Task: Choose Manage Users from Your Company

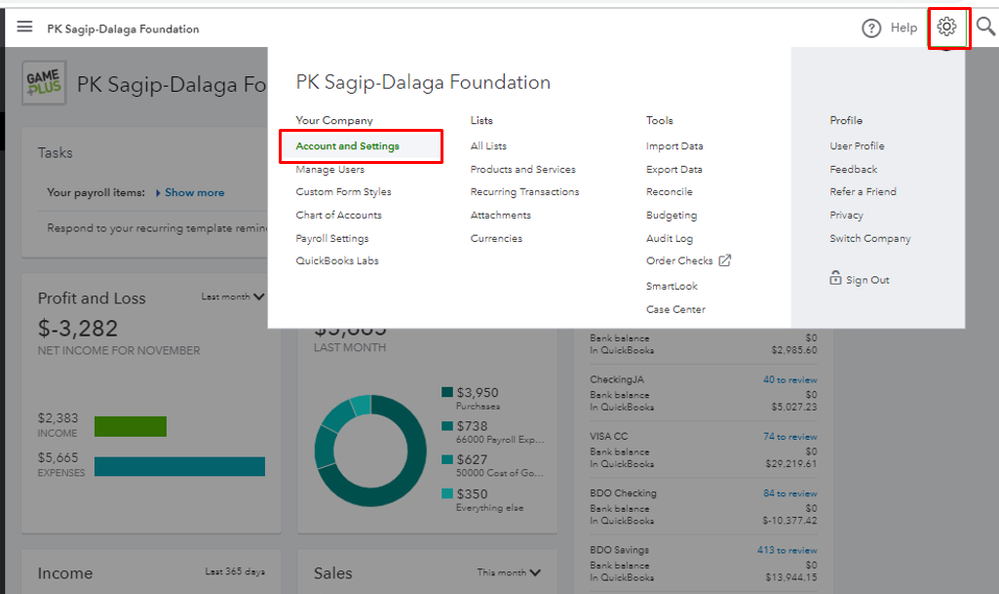Action: click(x=330, y=169)
